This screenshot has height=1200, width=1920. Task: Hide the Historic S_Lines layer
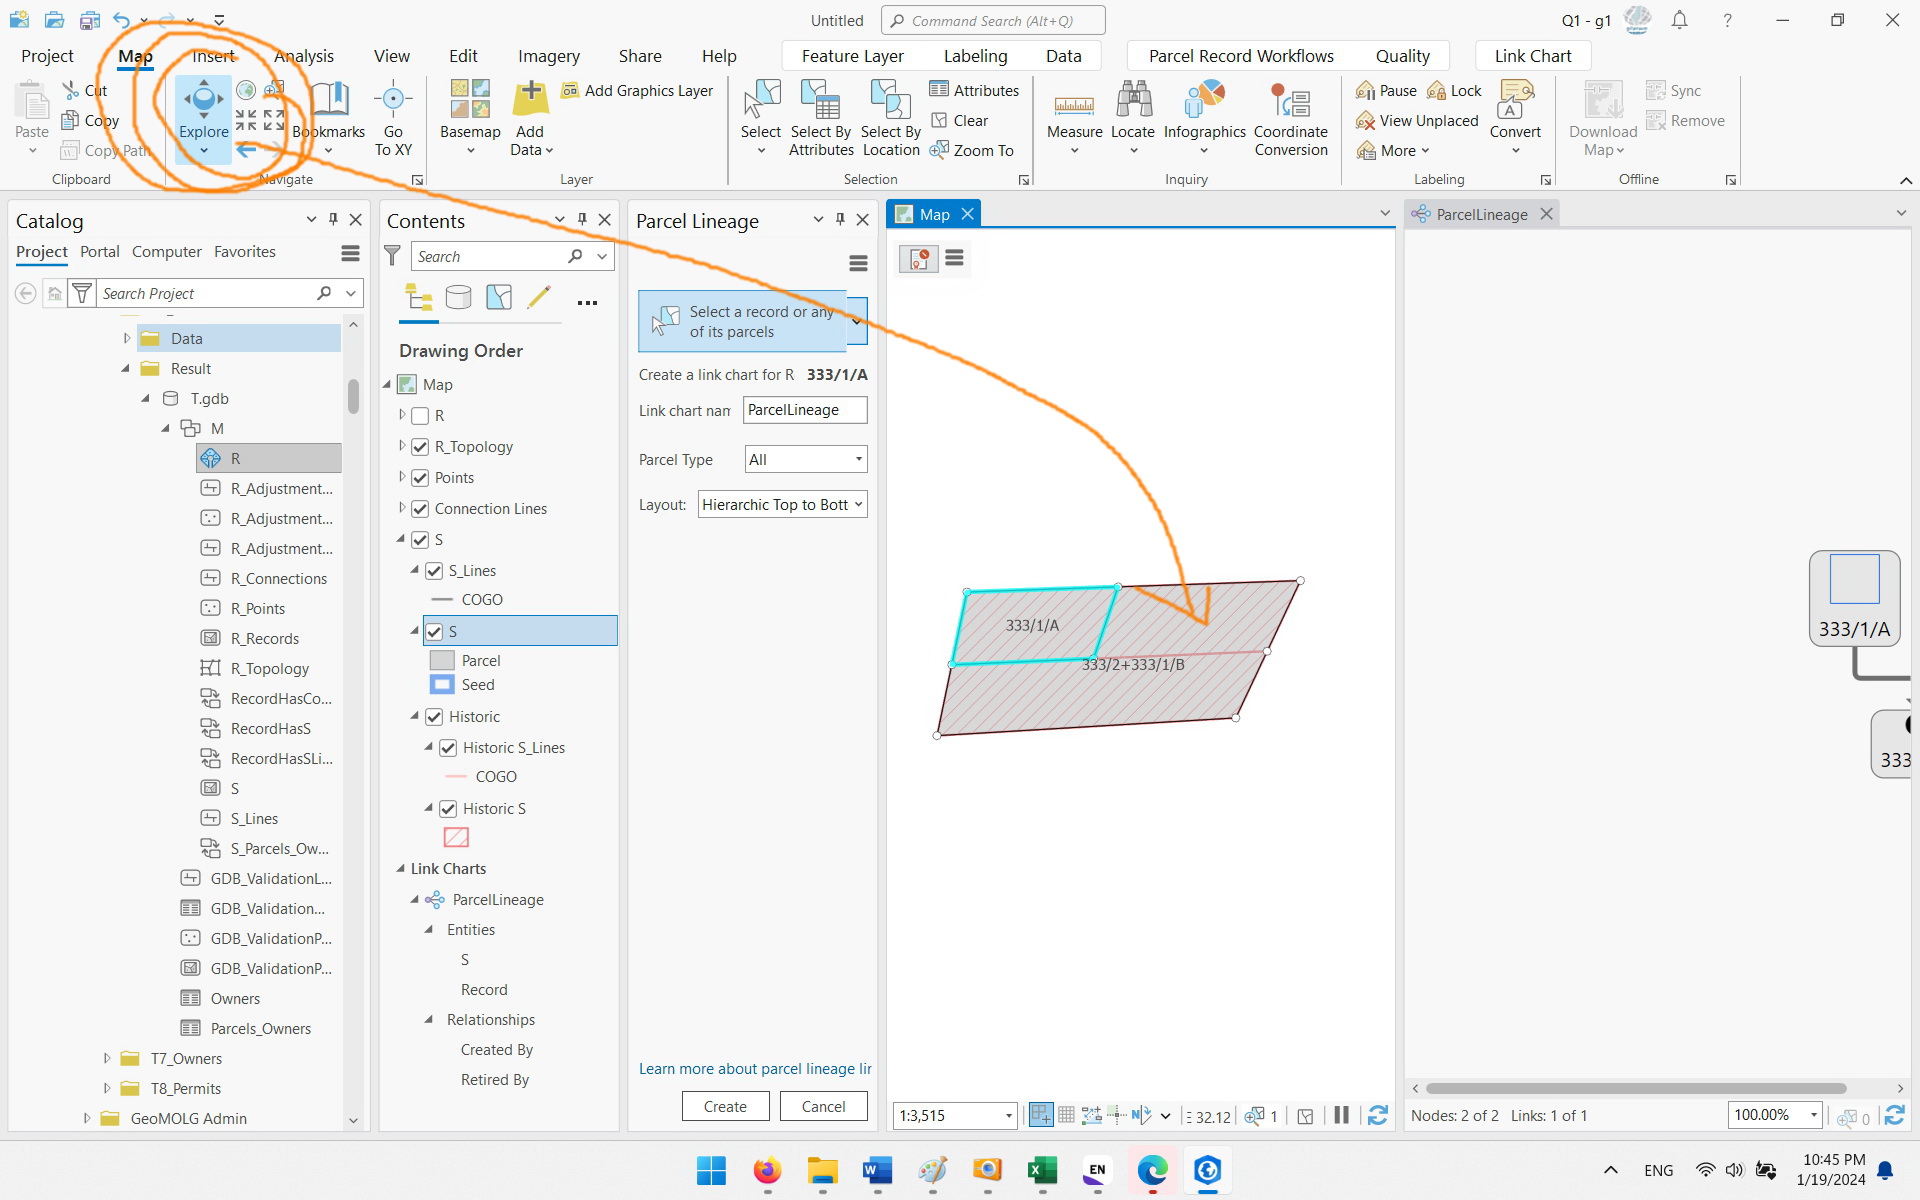click(x=447, y=747)
